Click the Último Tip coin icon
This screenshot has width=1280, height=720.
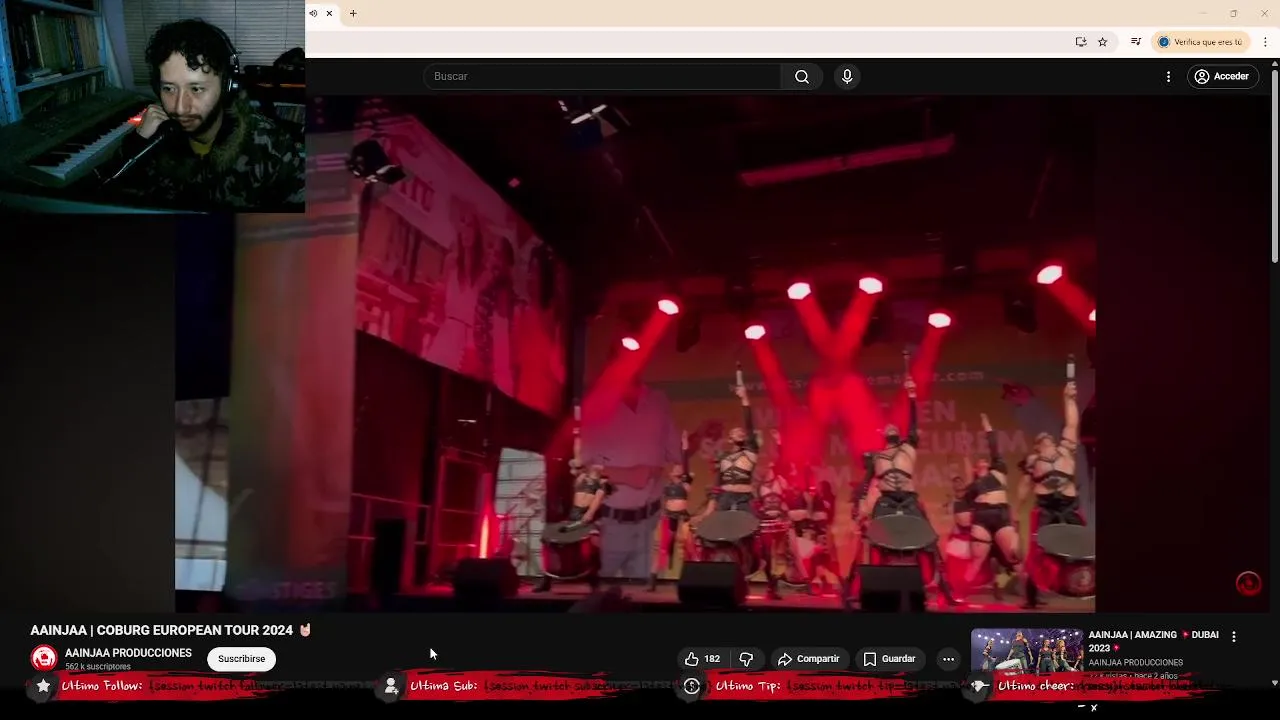[x=691, y=686]
